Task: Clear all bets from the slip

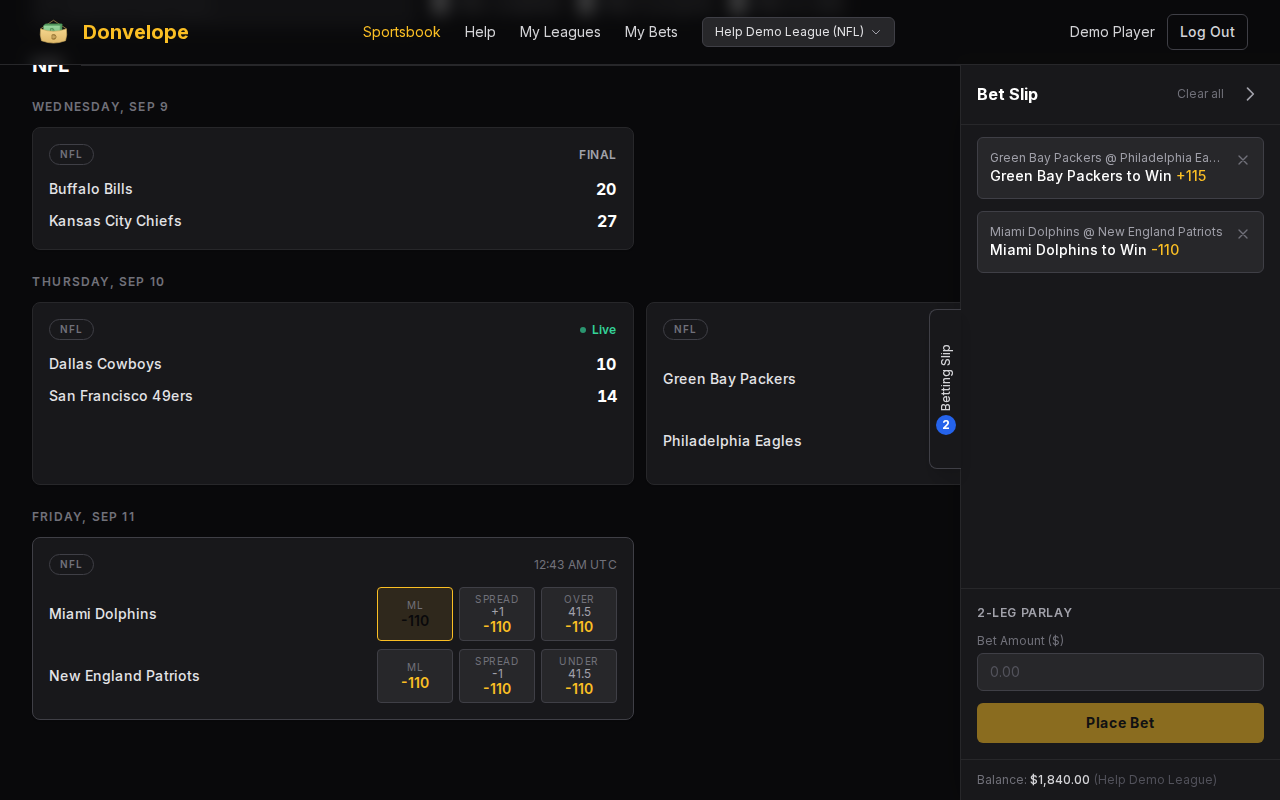Action: (1200, 94)
